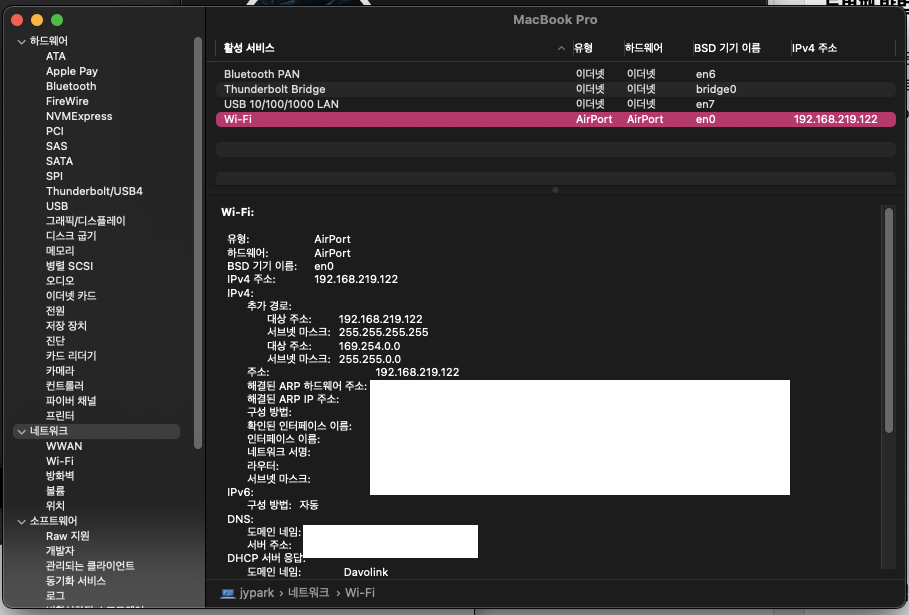
Task: Select 진단 in the sidebar
Action: click(55, 341)
